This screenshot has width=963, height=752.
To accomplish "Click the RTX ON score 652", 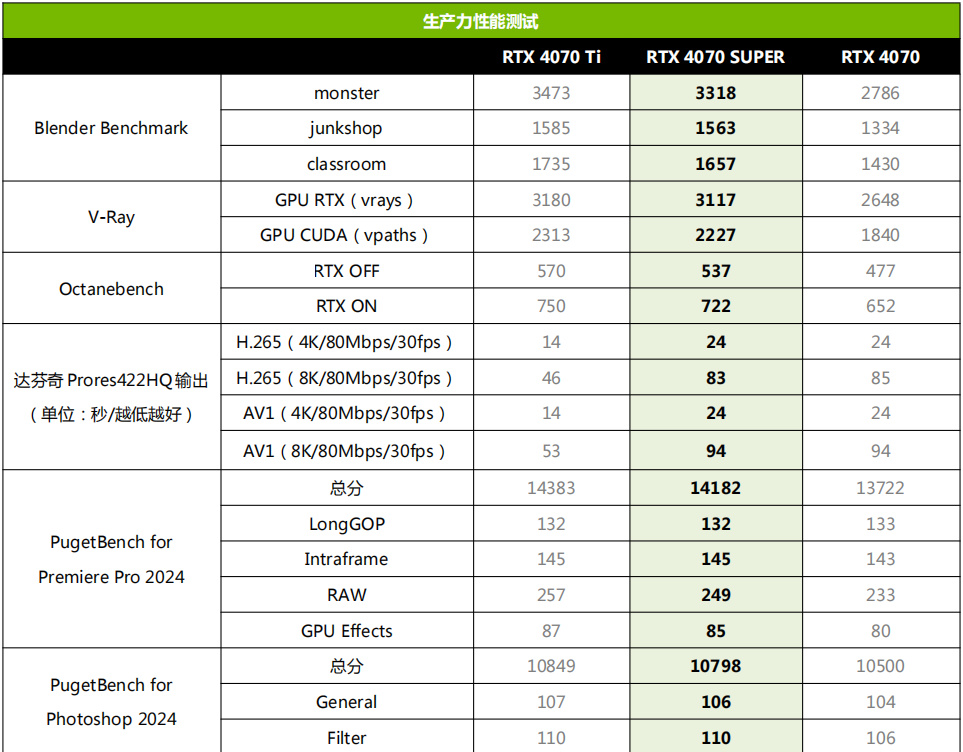I will (x=880, y=306).
